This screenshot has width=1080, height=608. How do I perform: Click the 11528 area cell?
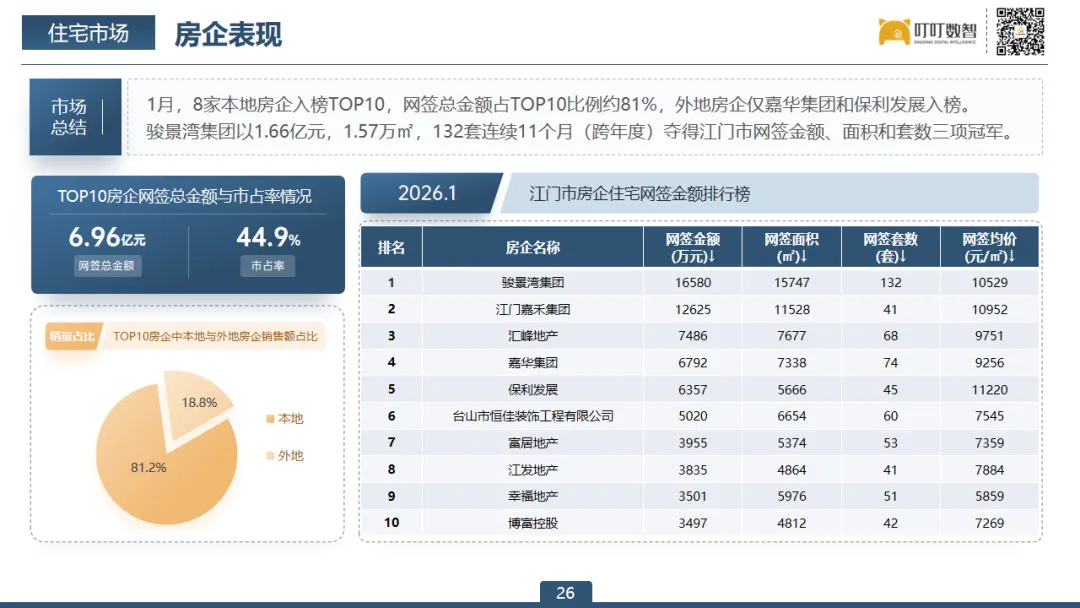coord(792,309)
